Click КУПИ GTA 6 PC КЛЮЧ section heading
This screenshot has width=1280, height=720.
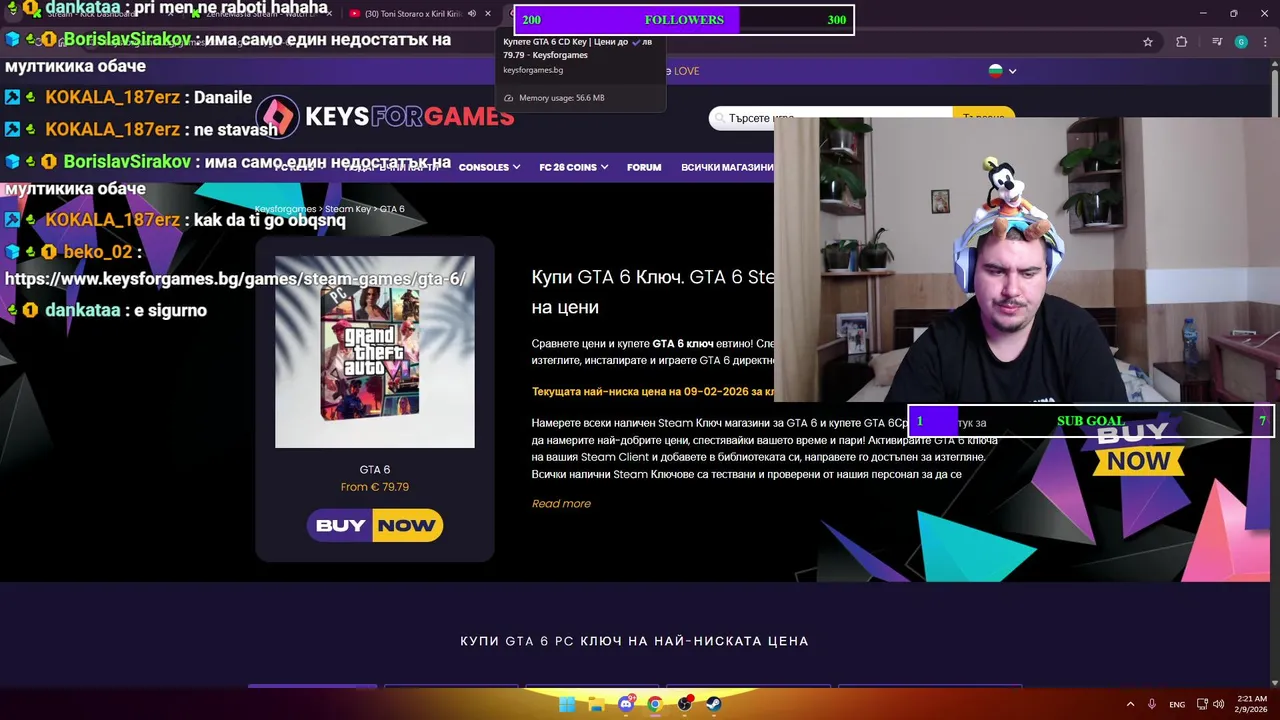click(x=634, y=641)
